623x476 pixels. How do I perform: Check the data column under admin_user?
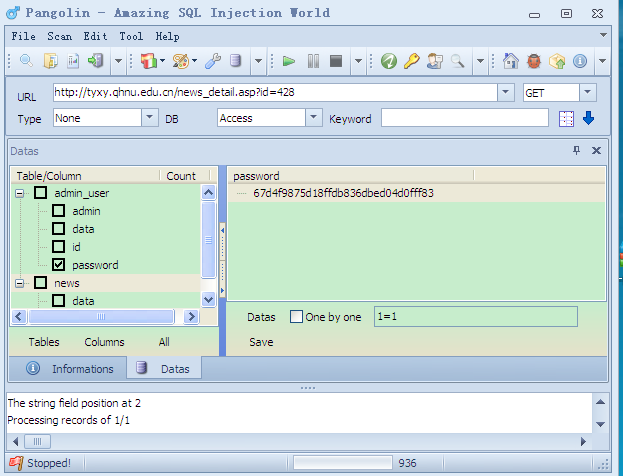point(58,229)
